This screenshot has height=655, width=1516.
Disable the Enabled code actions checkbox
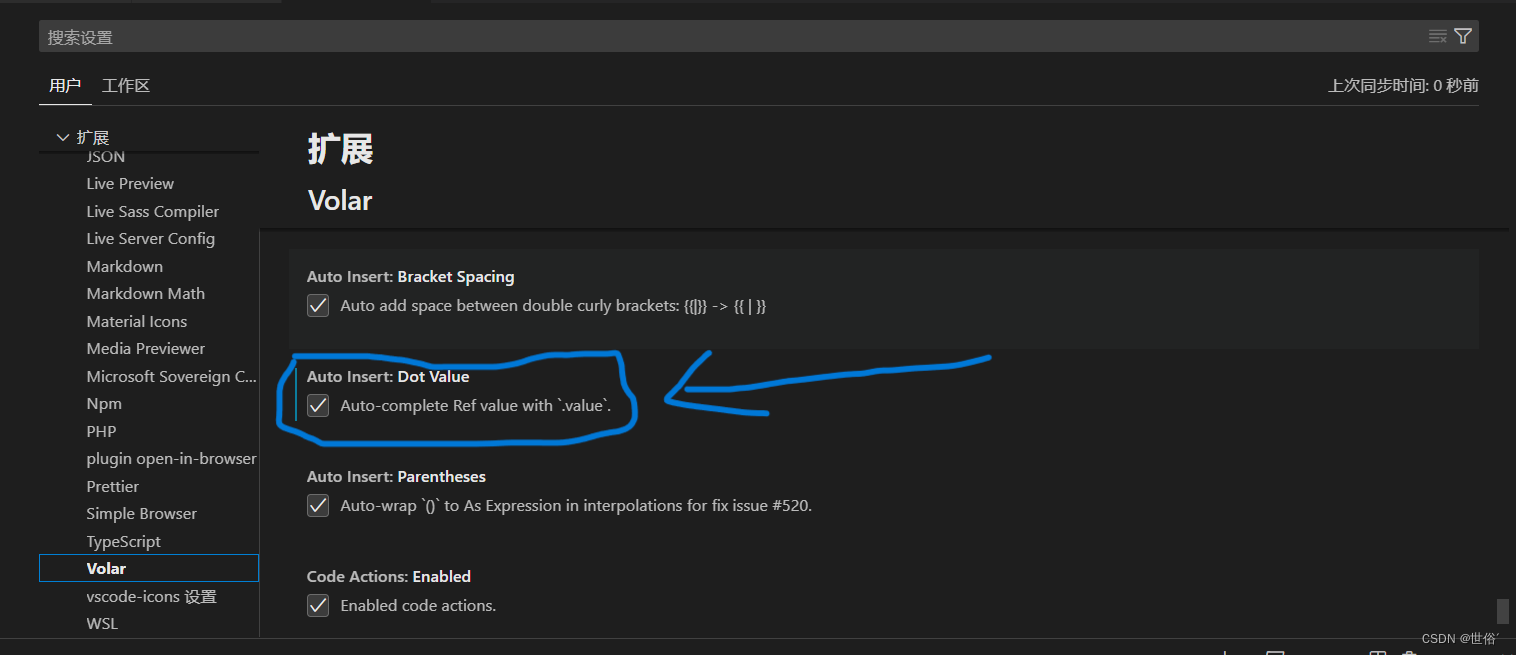[x=317, y=605]
